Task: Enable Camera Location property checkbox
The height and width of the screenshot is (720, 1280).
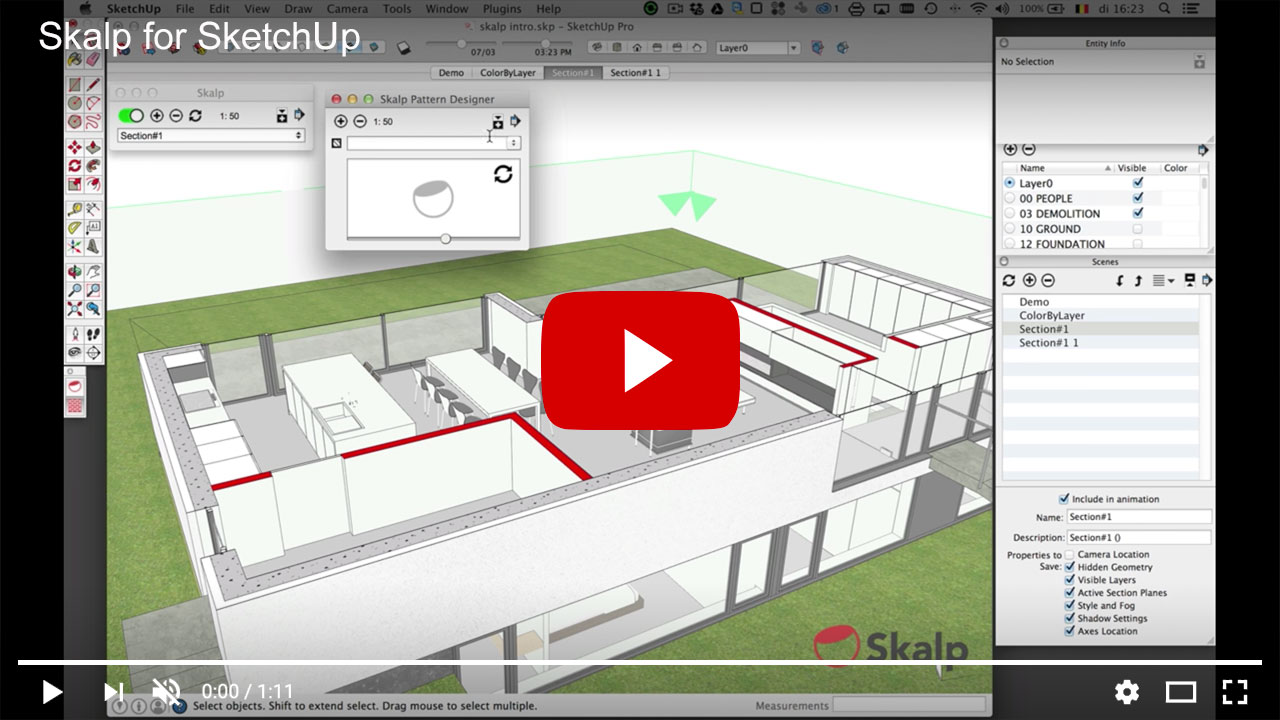Action: point(1070,554)
